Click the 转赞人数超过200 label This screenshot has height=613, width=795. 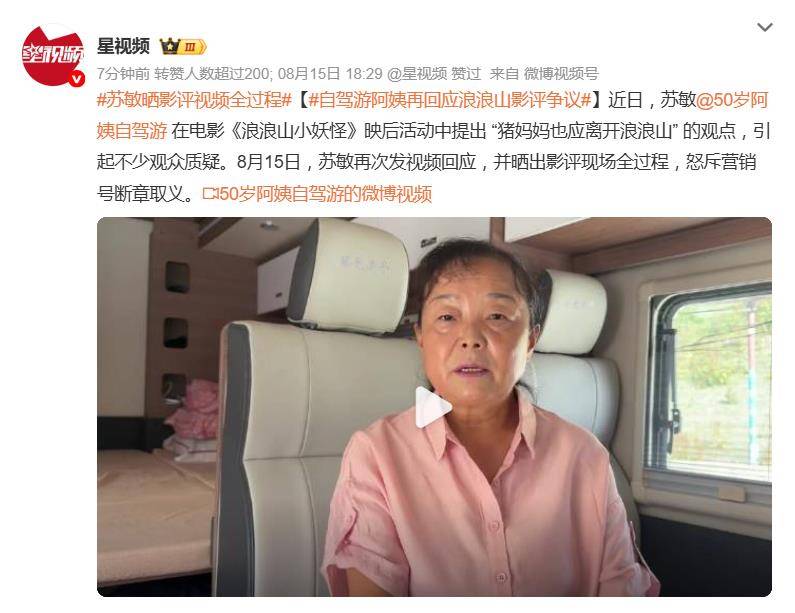(x=212, y=74)
